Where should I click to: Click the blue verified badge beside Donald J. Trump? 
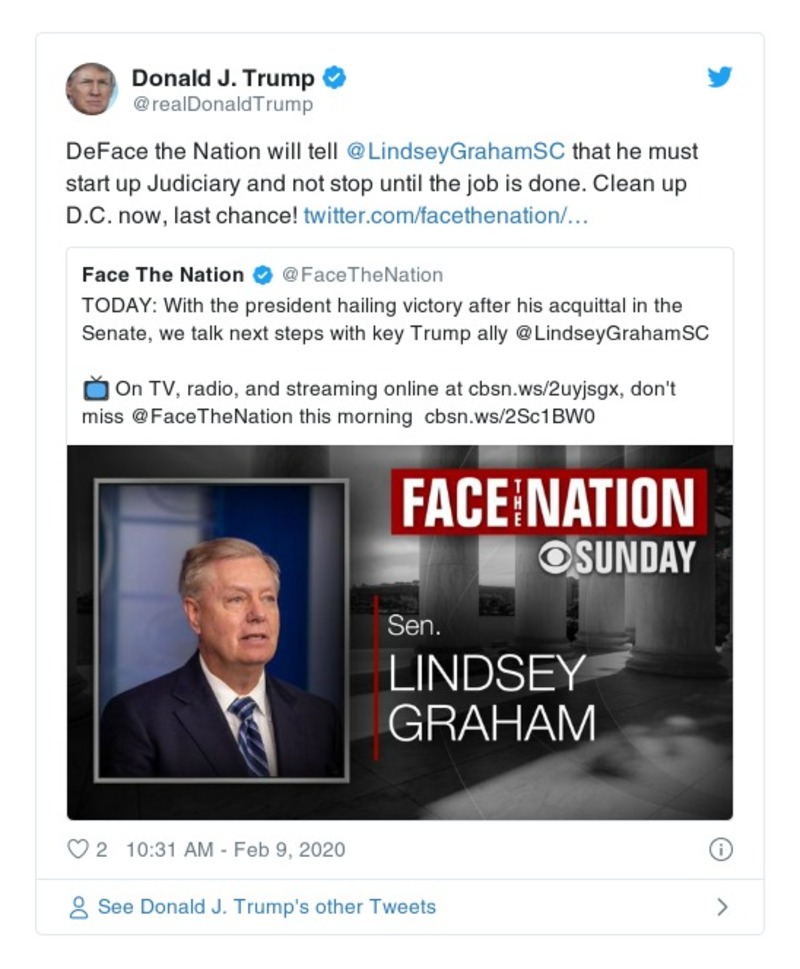tap(336, 77)
